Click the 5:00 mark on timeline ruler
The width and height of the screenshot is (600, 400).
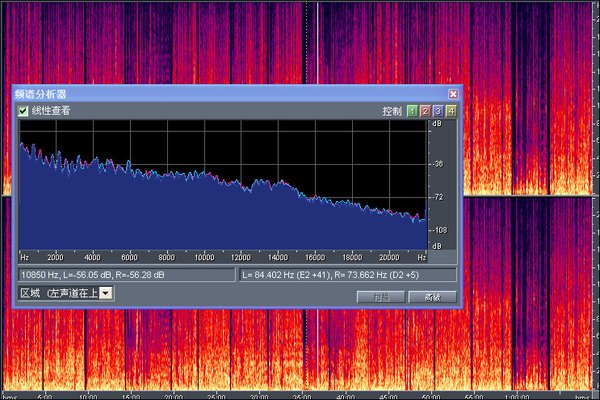[43, 395]
